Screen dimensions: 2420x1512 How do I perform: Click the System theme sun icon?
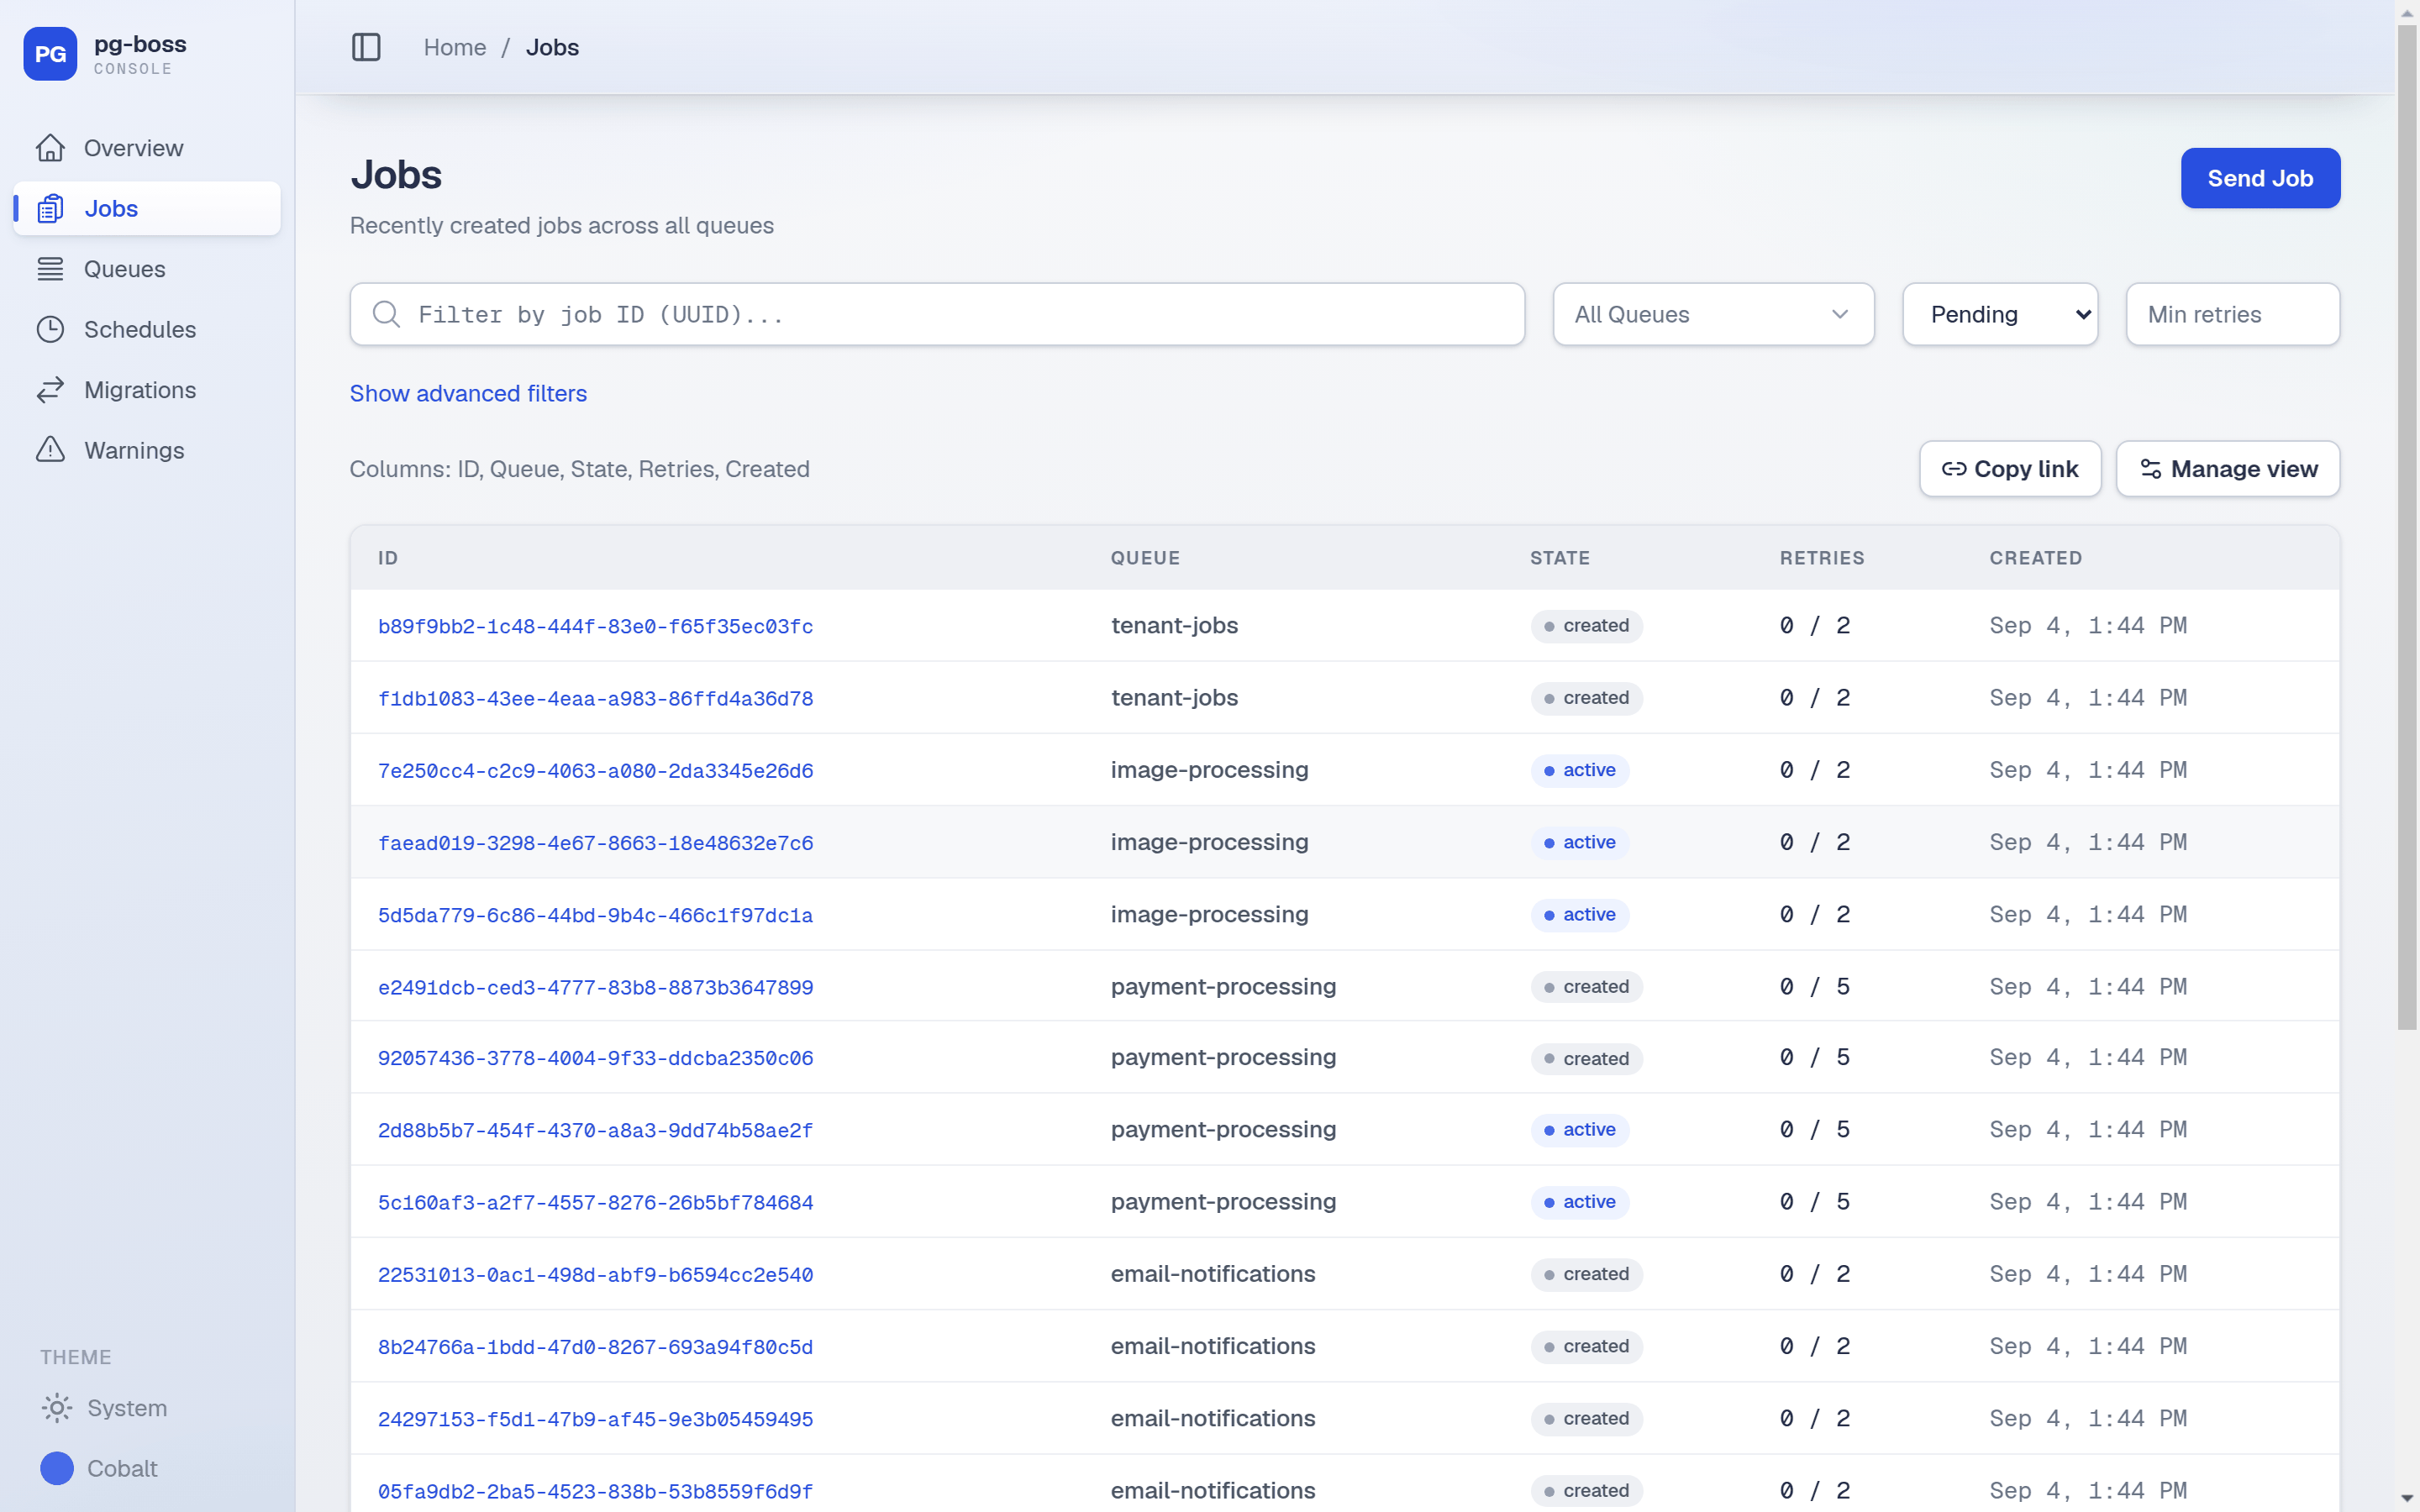(57, 1408)
